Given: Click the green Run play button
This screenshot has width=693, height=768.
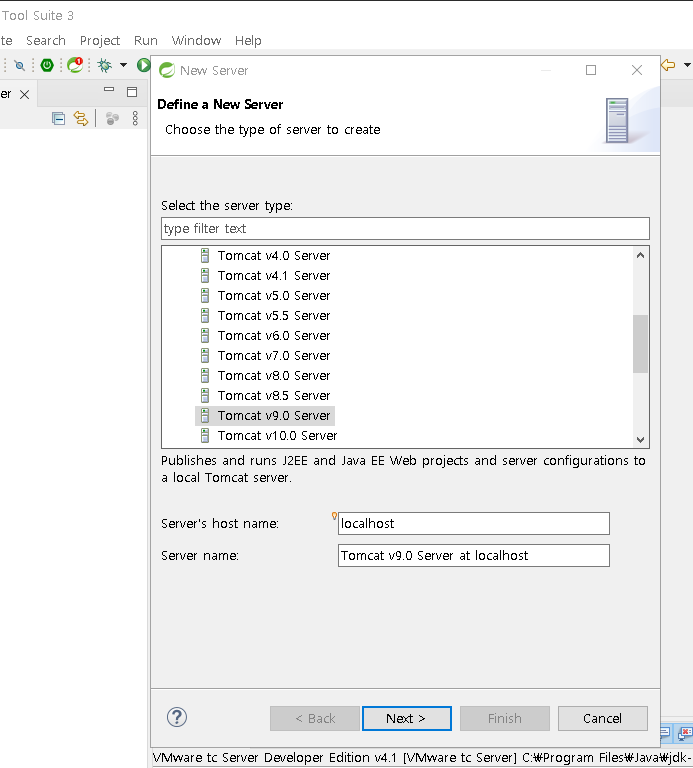Looking at the screenshot, I should pos(143,65).
